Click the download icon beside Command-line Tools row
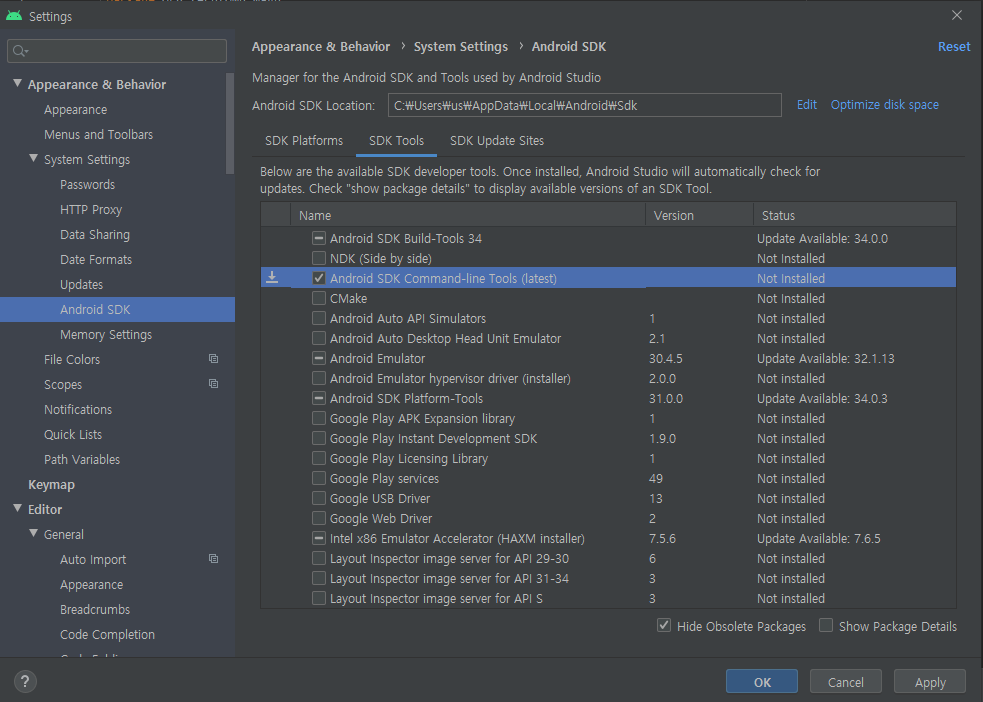The width and height of the screenshot is (983, 702). 272,277
